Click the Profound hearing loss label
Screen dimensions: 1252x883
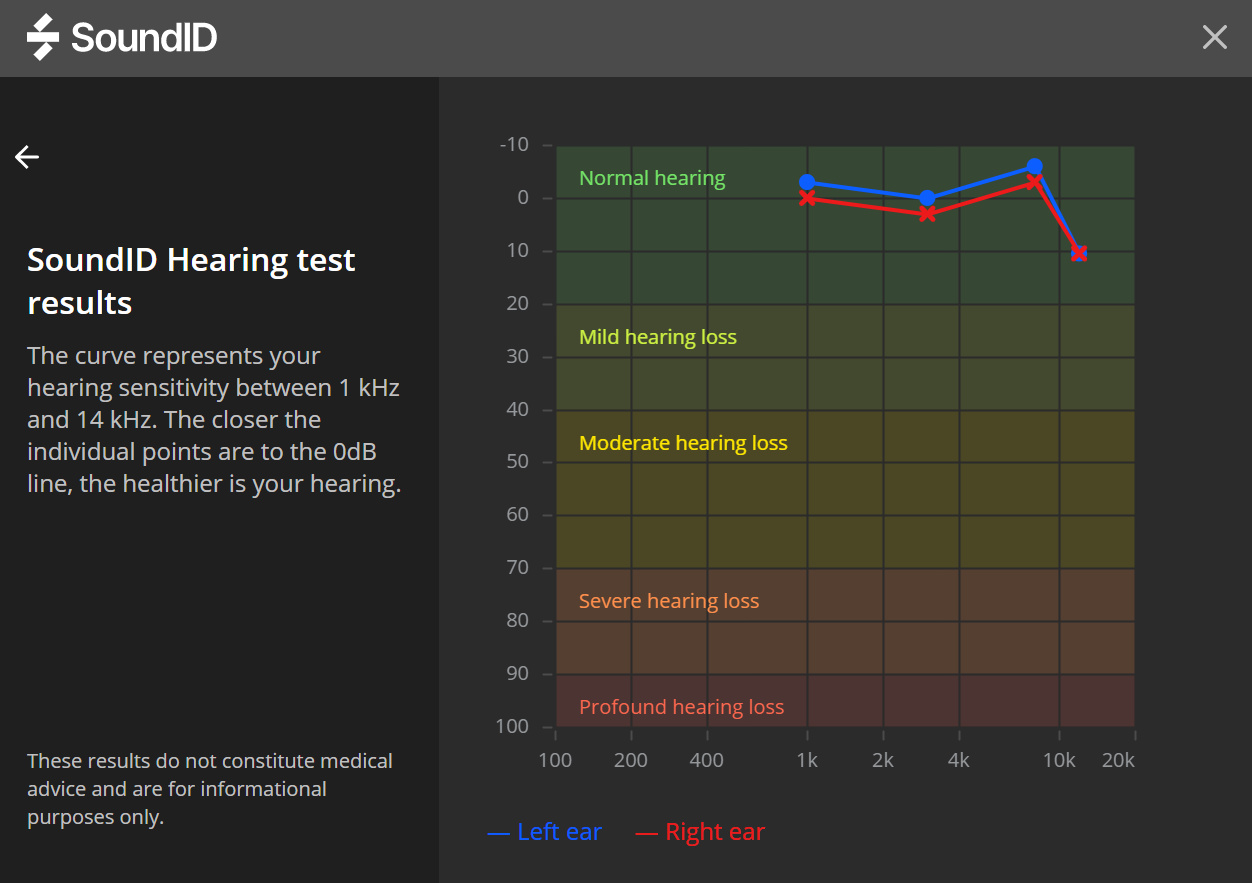(x=681, y=707)
